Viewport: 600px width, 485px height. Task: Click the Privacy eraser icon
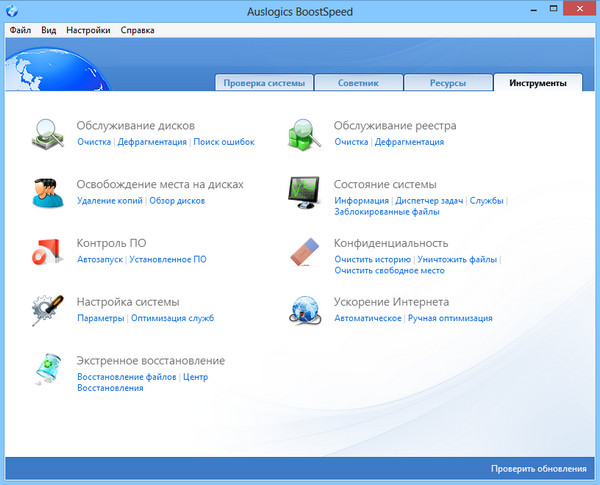305,252
